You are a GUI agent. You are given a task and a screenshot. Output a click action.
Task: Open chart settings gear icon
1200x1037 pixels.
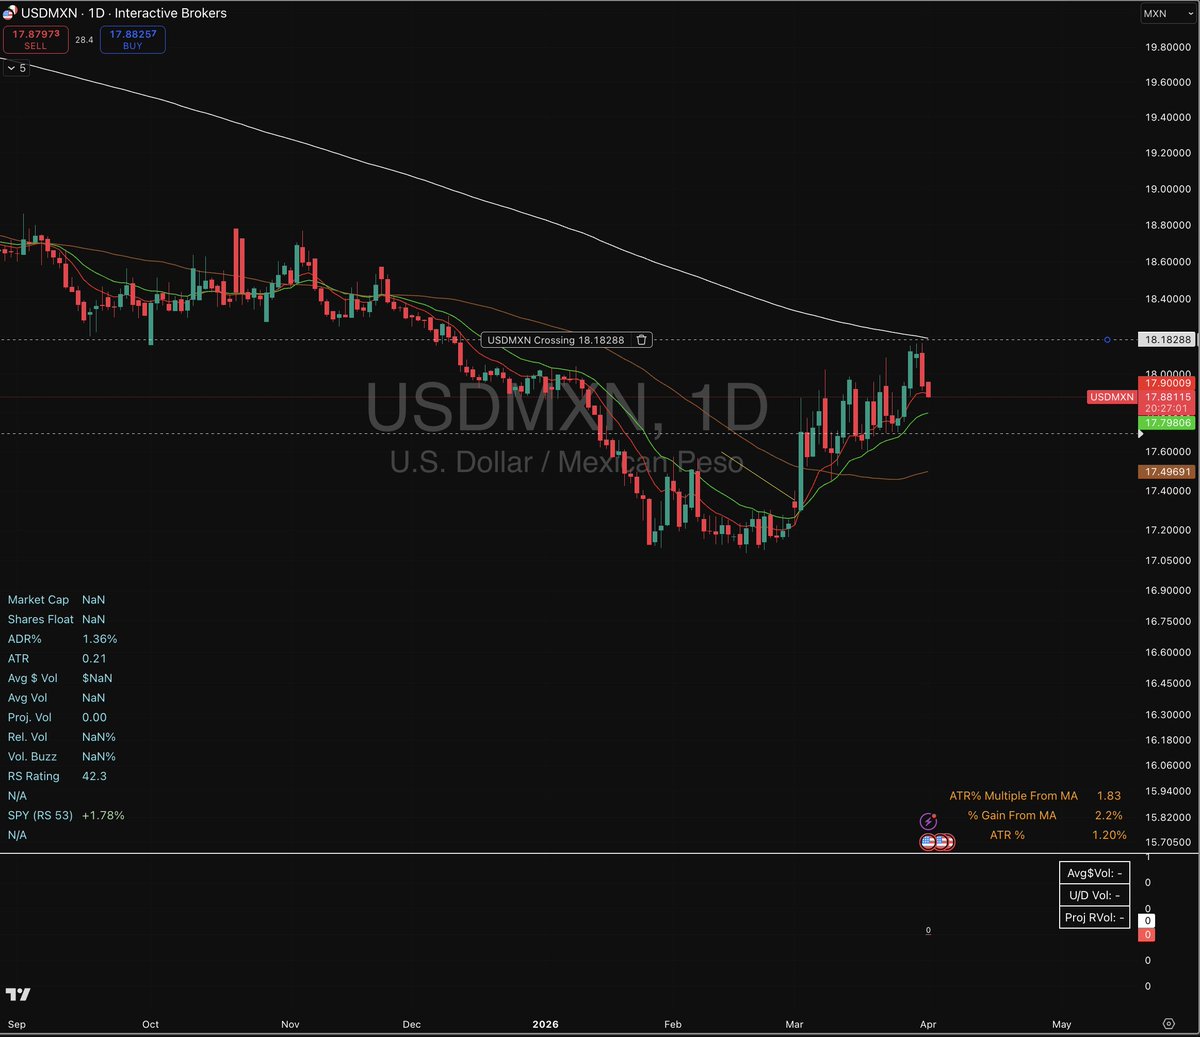[x=1168, y=1024]
